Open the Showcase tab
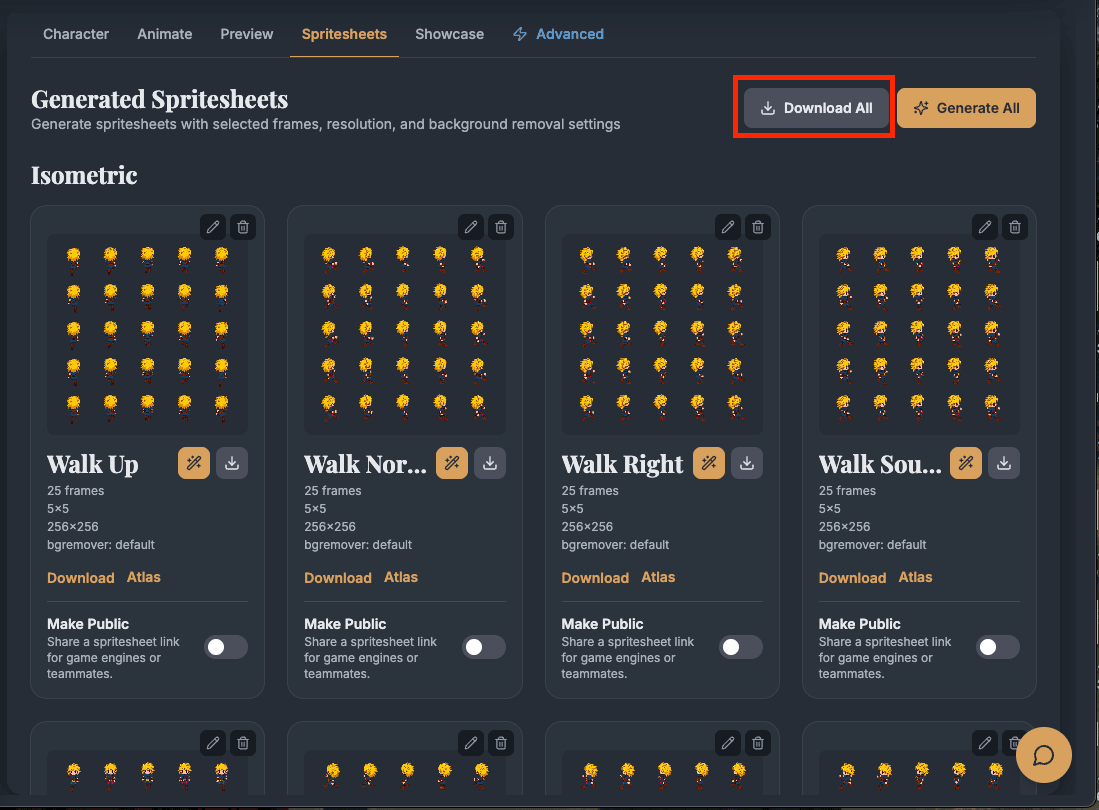 (x=449, y=34)
